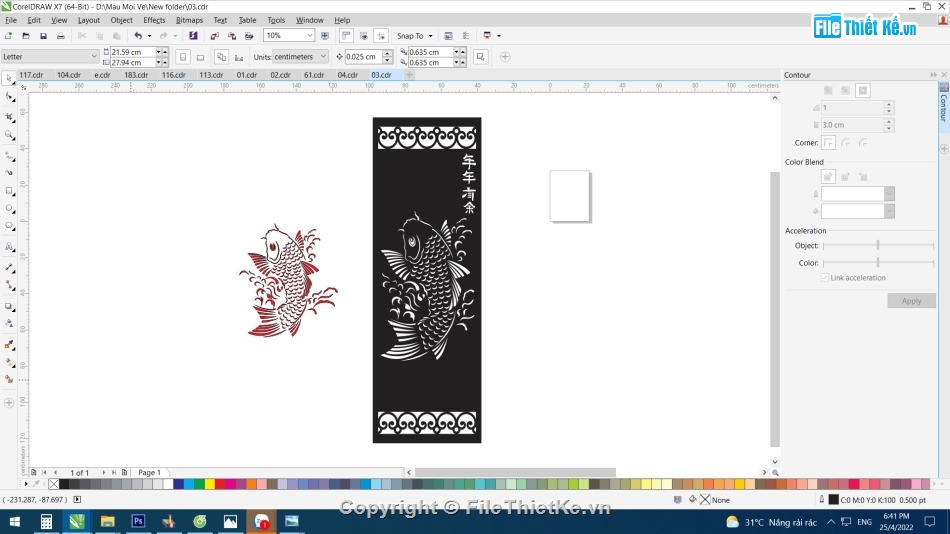
Task: Select the Transparency tool
Action: pyautogui.click(x=9, y=324)
